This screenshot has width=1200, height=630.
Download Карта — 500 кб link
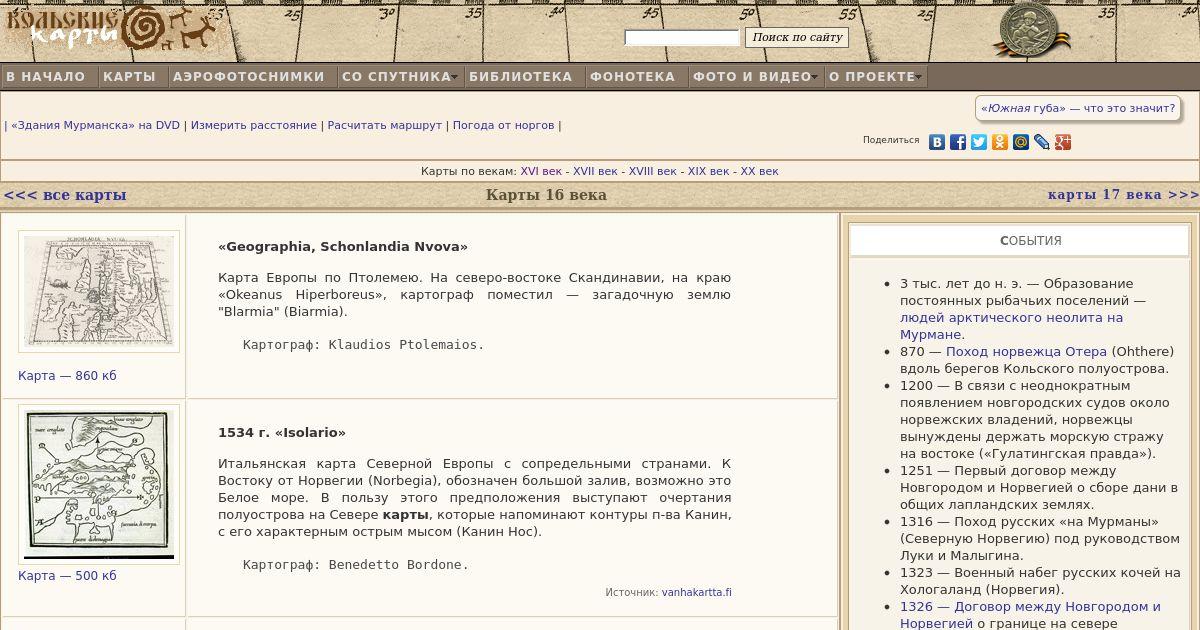(67, 576)
